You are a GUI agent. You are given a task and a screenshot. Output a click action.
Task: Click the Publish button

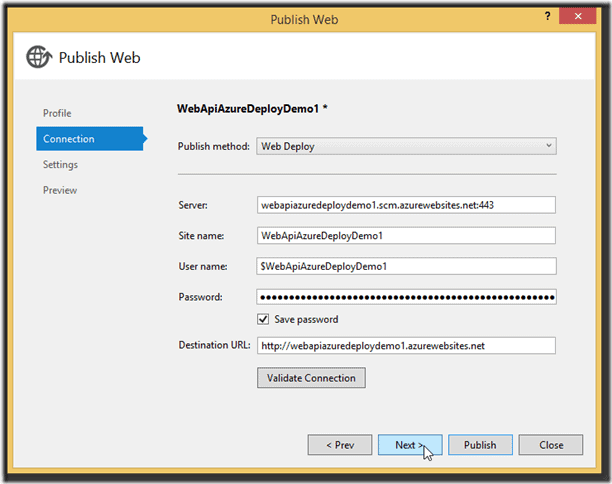(x=480, y=445)
